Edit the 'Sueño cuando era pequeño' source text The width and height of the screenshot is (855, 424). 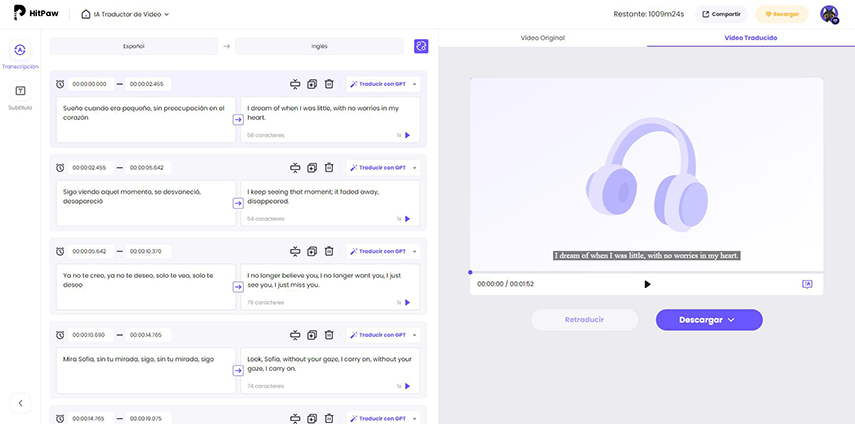click(146, 120)
